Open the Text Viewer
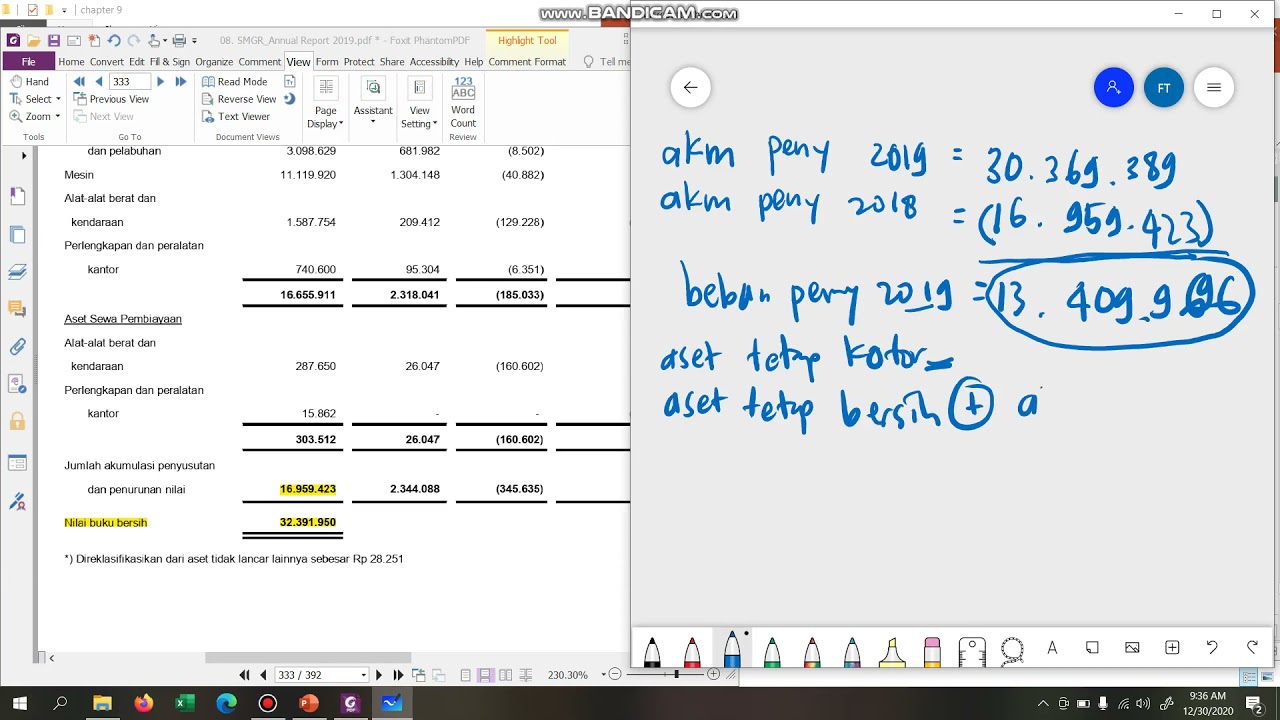 236,116
